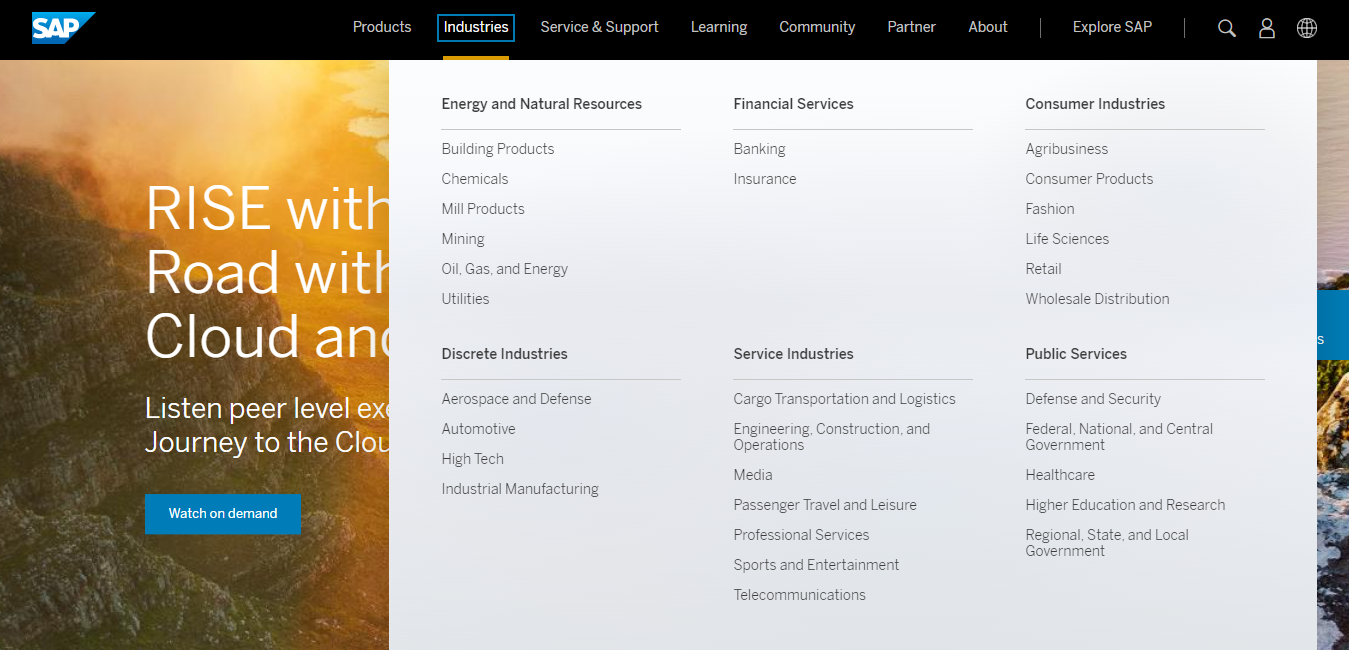Select Defense and Security

click(1093, 399)
